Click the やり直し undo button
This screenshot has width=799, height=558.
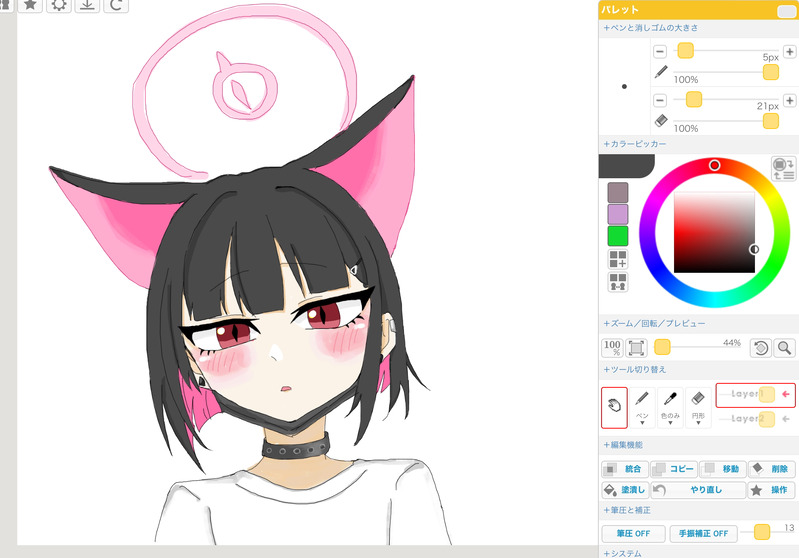[x=698, y=490]
